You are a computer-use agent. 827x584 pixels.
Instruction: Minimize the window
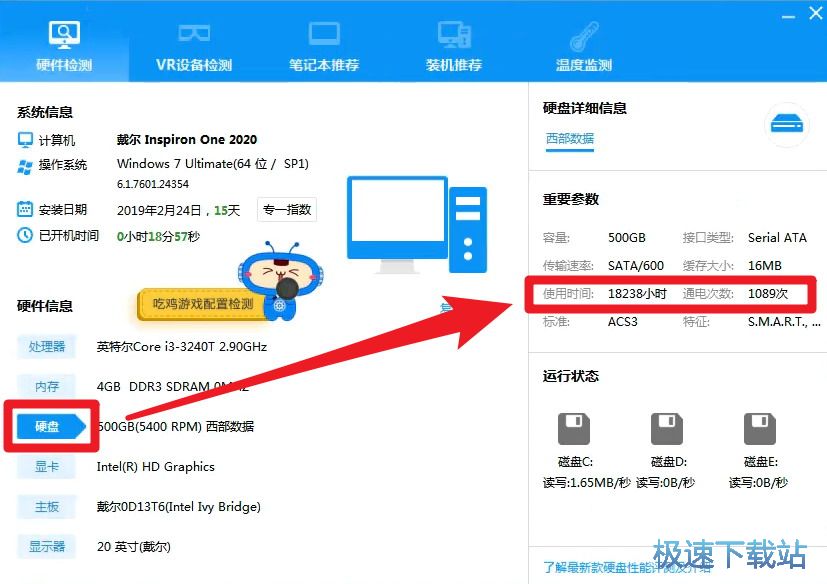coord(788,16)
